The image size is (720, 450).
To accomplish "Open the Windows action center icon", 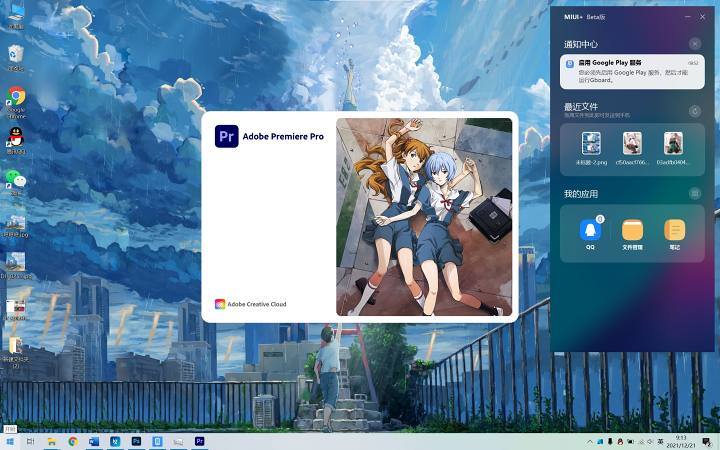I will pos(707,442).
